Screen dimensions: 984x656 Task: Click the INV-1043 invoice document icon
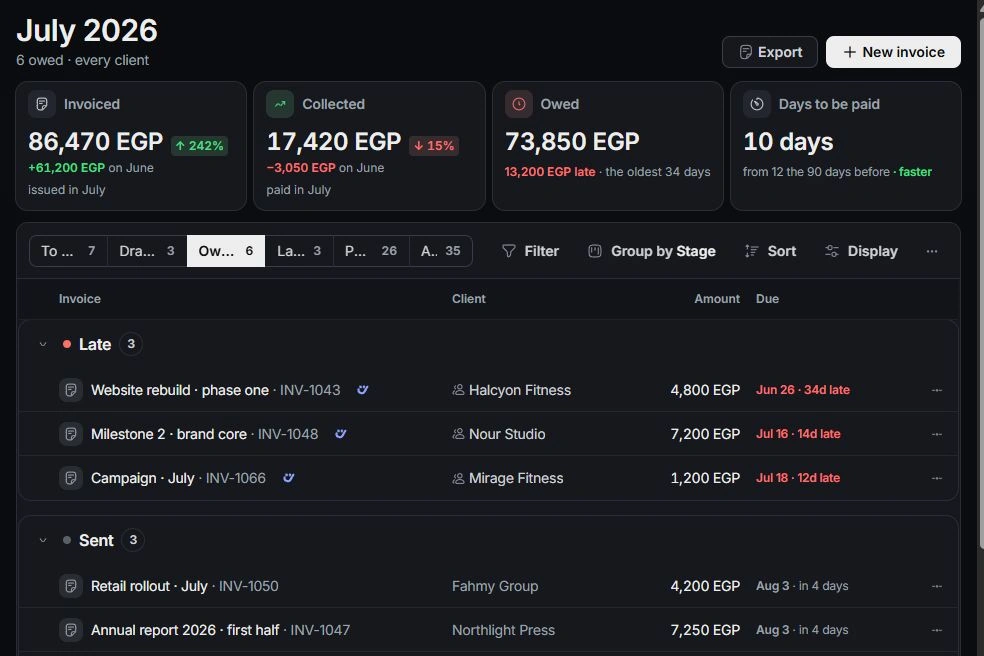click(71, 390)
